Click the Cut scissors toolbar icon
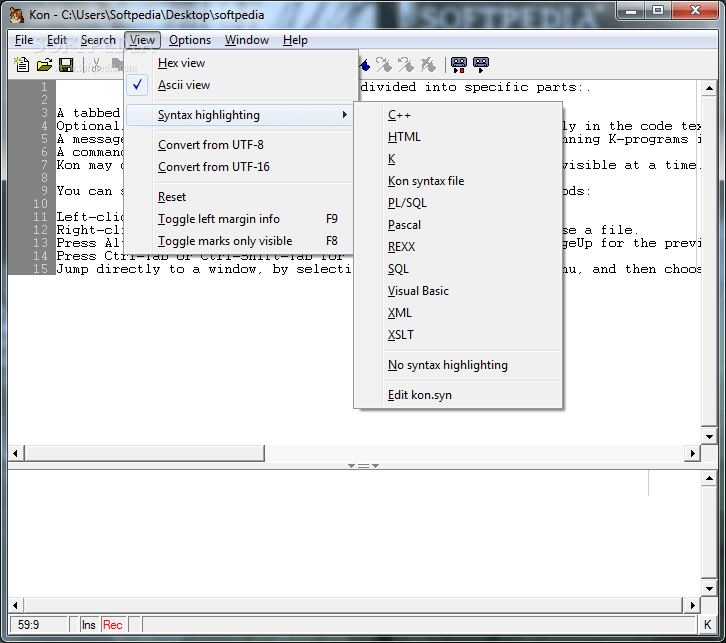 (x=96, y=65)
